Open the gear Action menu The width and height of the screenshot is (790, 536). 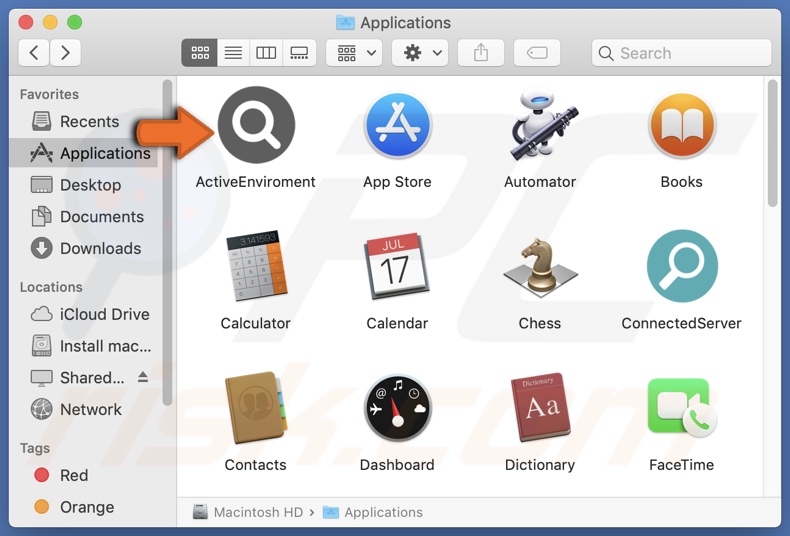(x=420, y=52)
